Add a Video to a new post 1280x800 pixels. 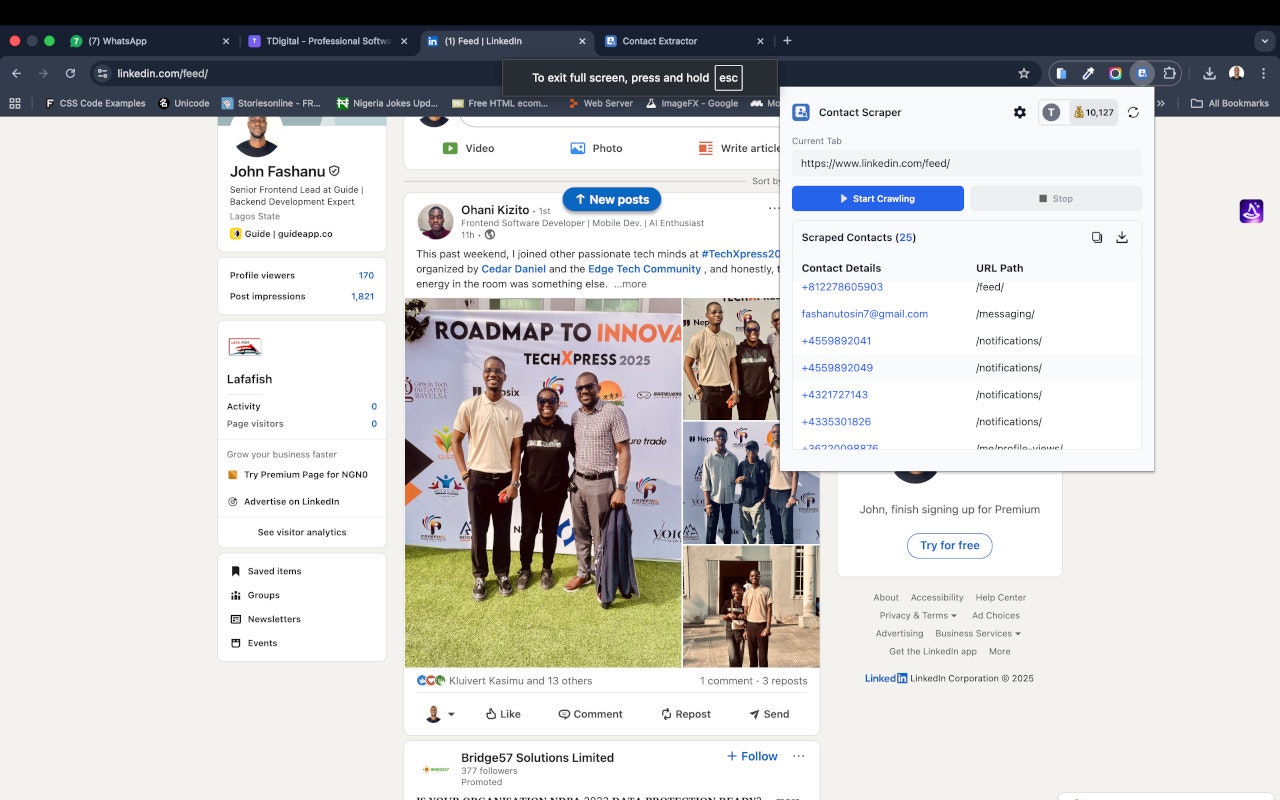pyautogui.click(x=468, y=148)
